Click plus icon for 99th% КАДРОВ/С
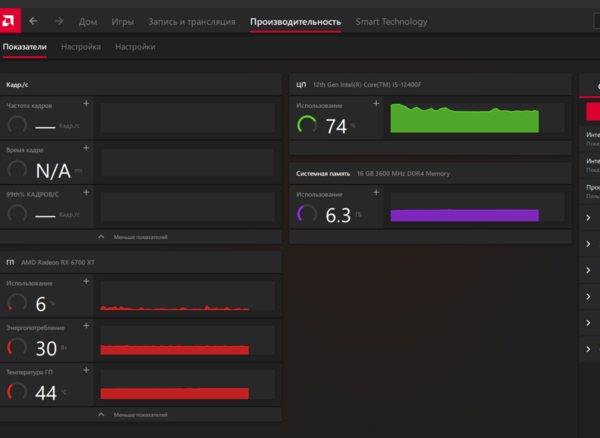This screenshot has width=600, height=438. pyautogui.click(x=85, y=193)
